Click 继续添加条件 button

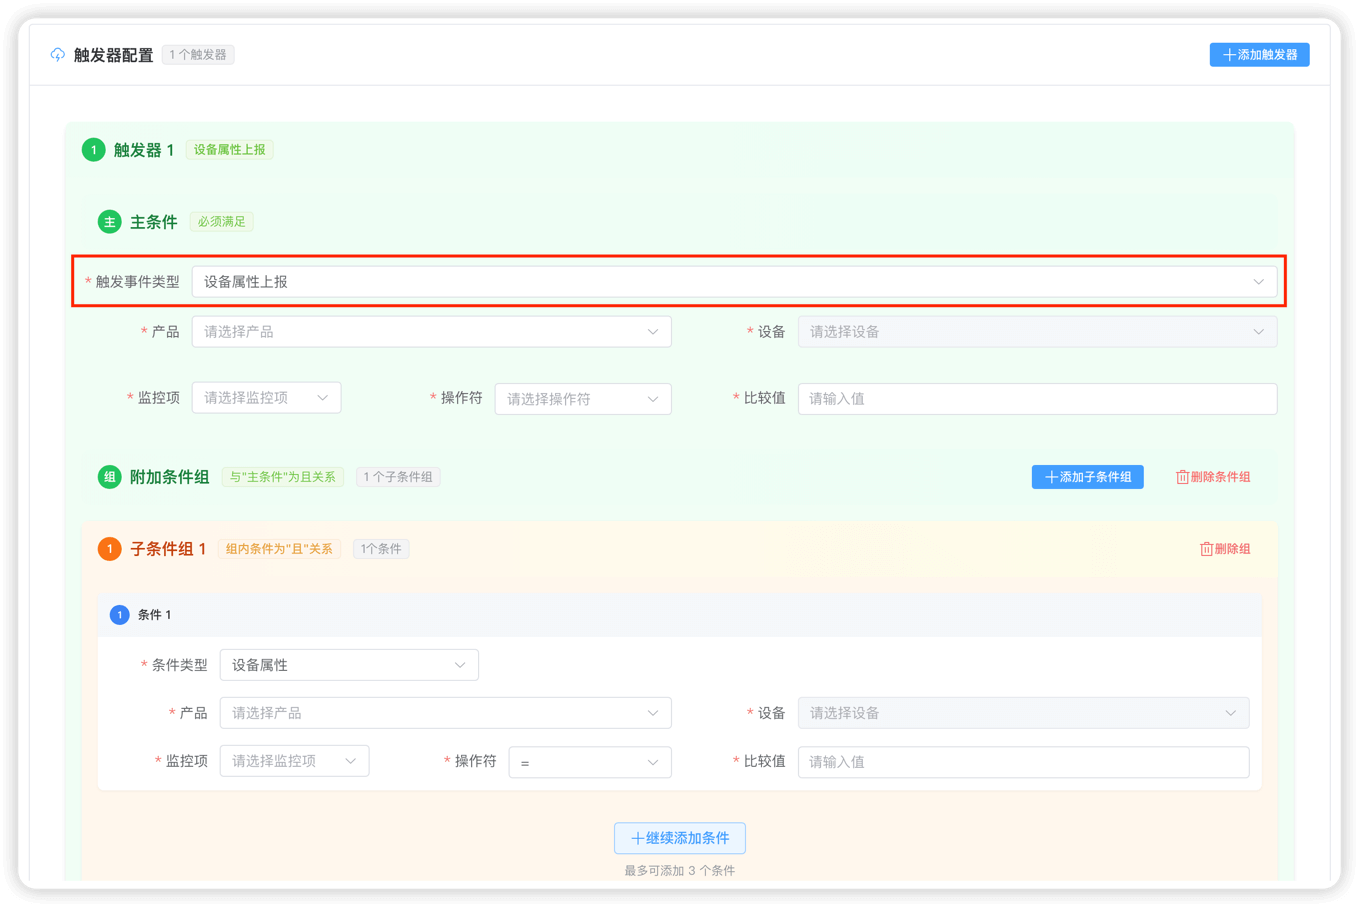click(x=680, y=838)
